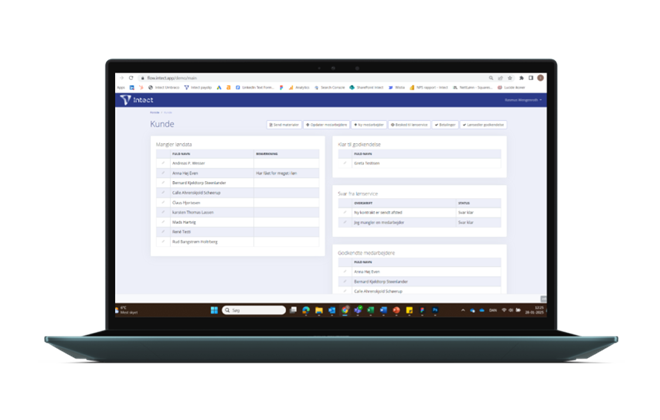Image resolution: width=660 pixels, height=420 pixels.
Task: Go back using the browser back arrow
Action: (120, 77)
